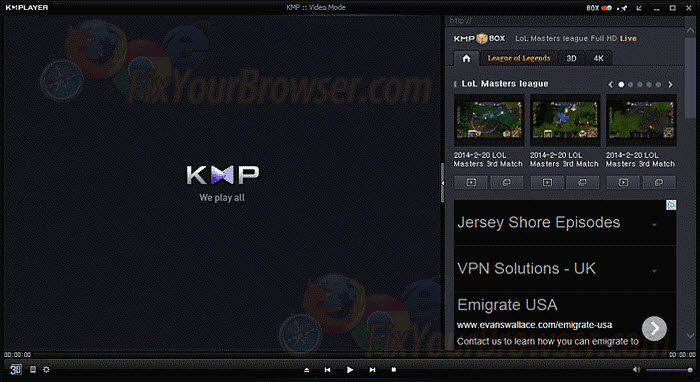
Task: Collapse the BOX side panel using the divider arrow
Action: pyautogui.click(x=442, y=183)
